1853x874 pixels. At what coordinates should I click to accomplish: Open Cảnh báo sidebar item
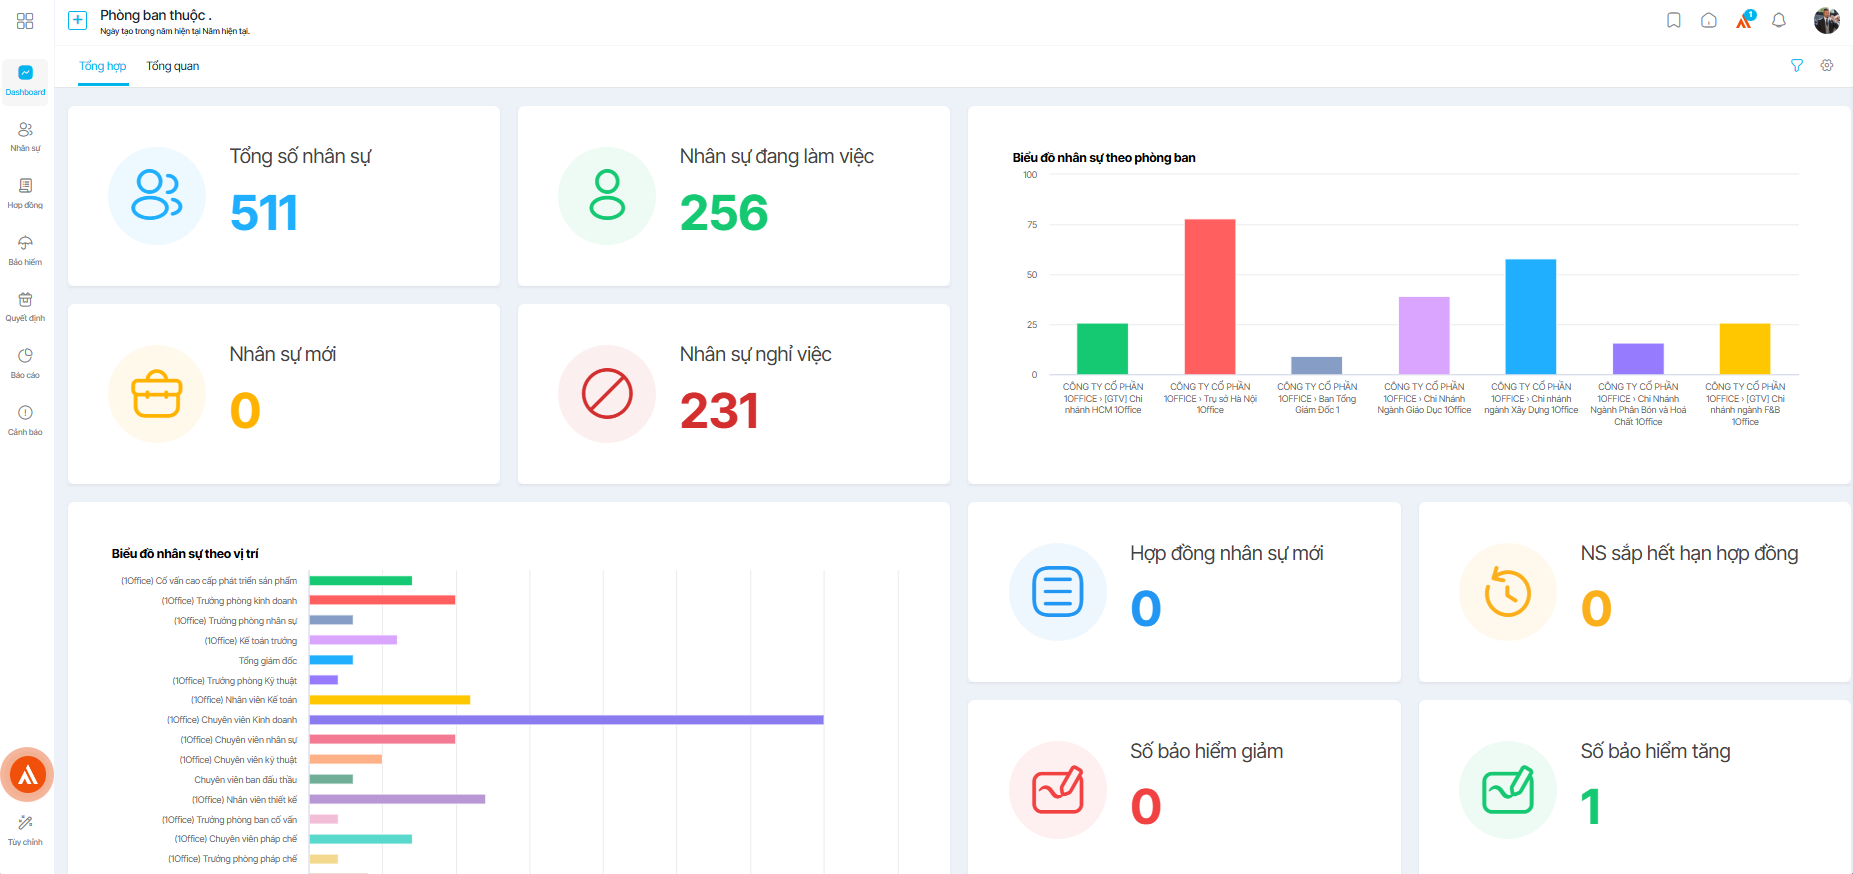pos(25,421)
